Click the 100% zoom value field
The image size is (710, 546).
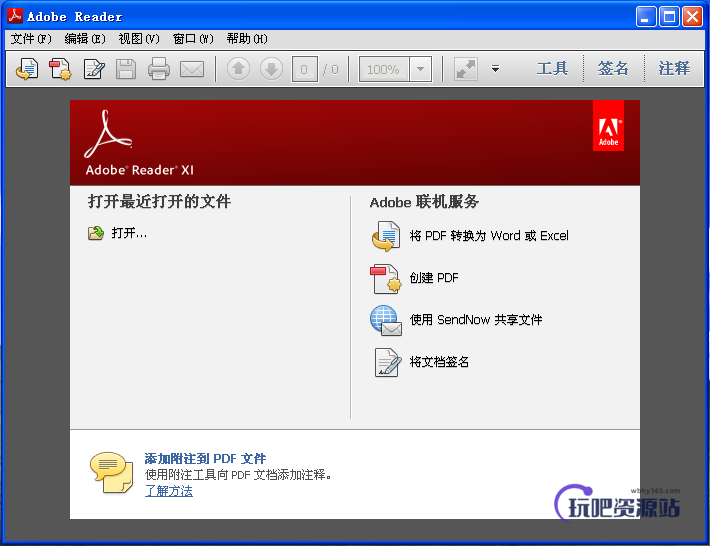pos(384,69)
